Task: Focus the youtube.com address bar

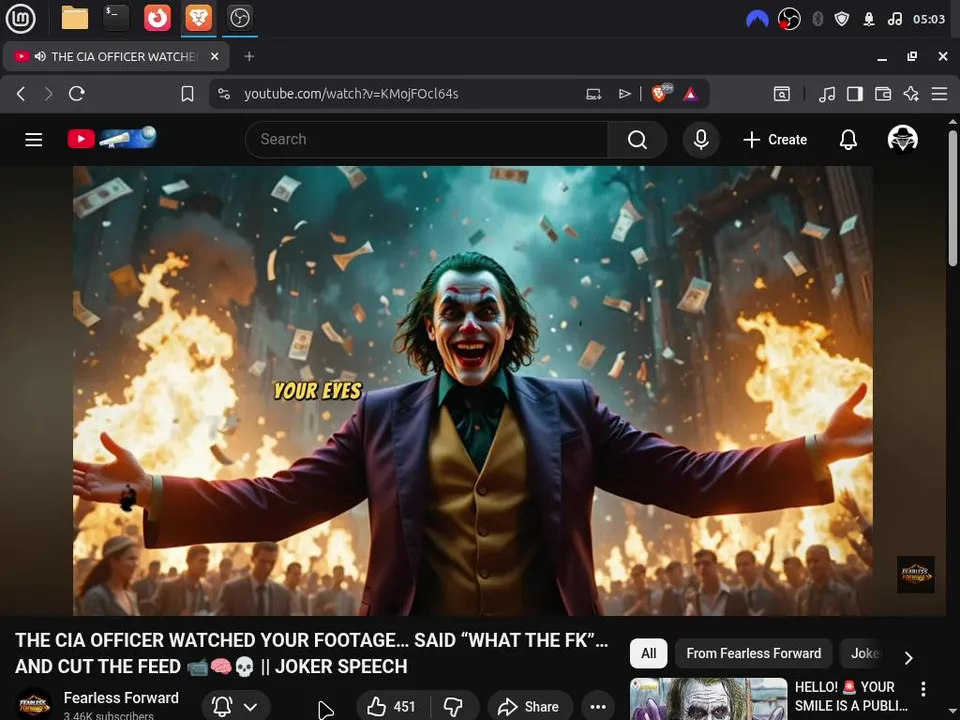Action: [351, 94]
